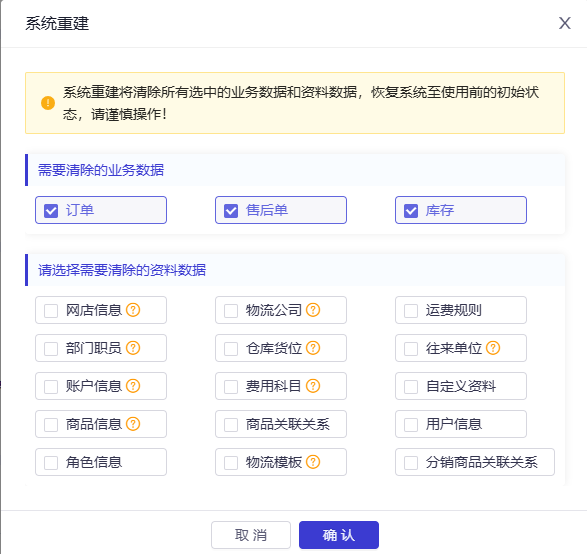Close the 系统重建 dialog
Screen dimensions: 587x554
pos(565,23)
